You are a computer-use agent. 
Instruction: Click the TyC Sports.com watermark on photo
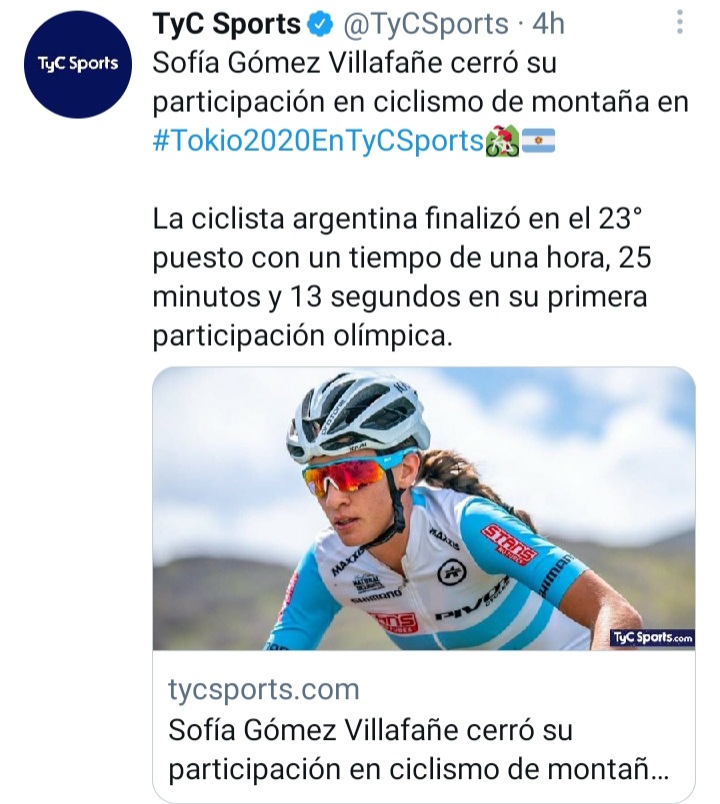[652, 637]
